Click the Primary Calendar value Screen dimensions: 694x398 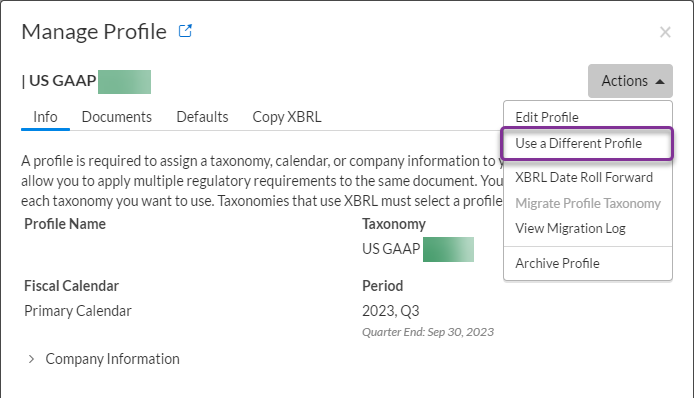(78, 311)
